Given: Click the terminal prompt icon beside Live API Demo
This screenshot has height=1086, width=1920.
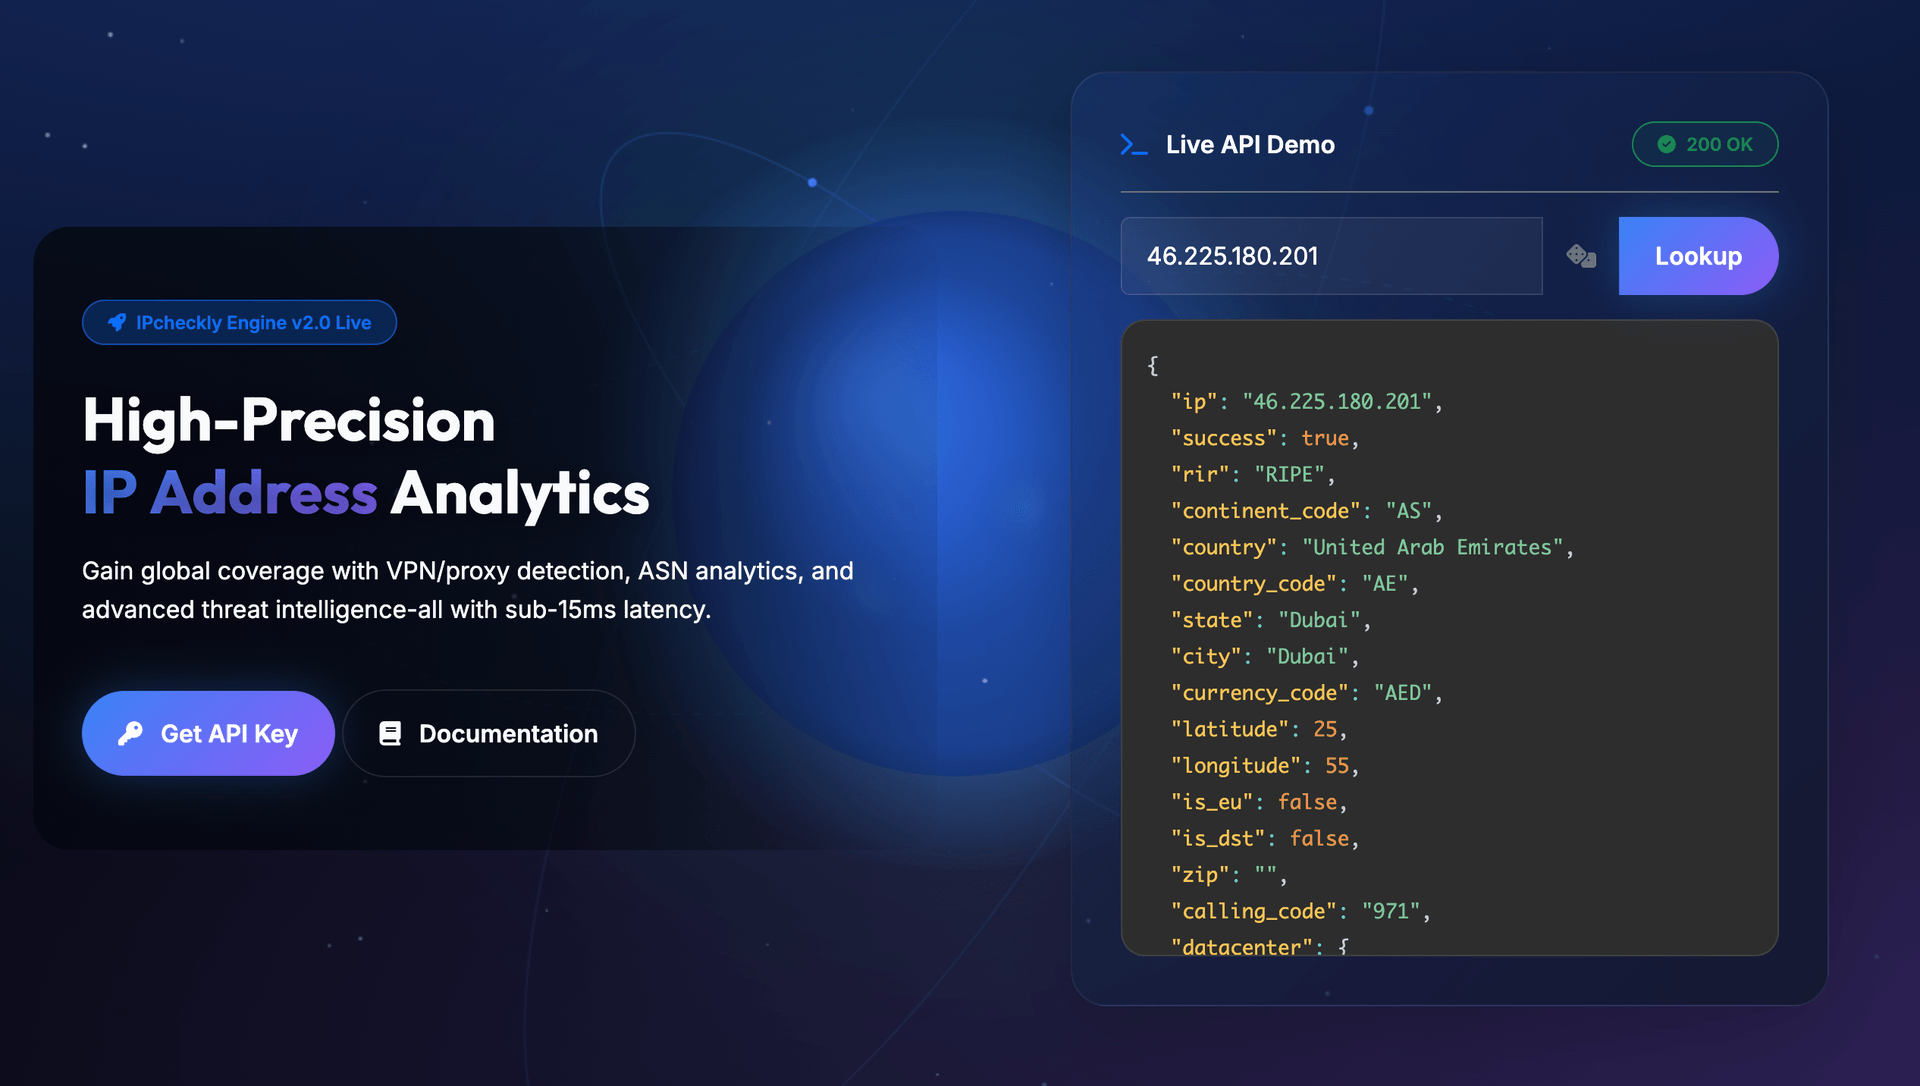Looking at the screenshot, I should tap(1133, 145).
